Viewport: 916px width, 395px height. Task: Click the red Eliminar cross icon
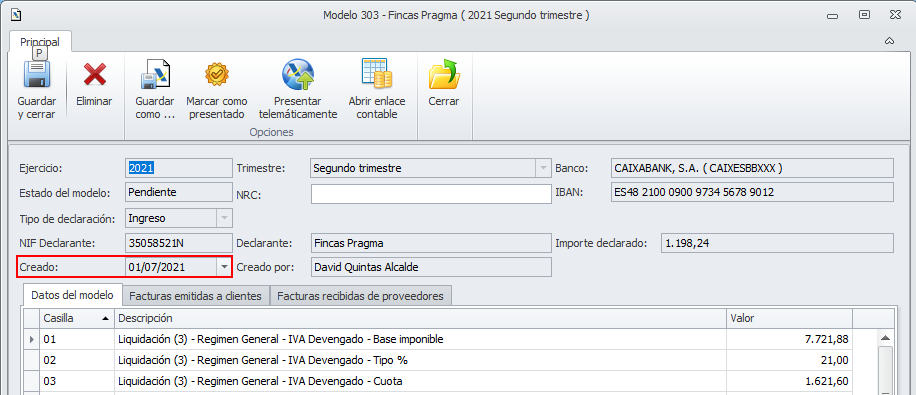(x=94, y=75)
